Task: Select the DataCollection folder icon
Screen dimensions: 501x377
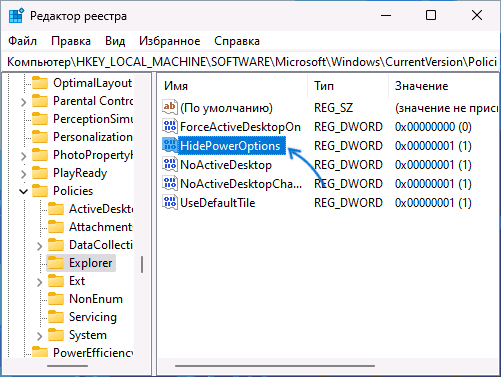Action: click(56, 245)
